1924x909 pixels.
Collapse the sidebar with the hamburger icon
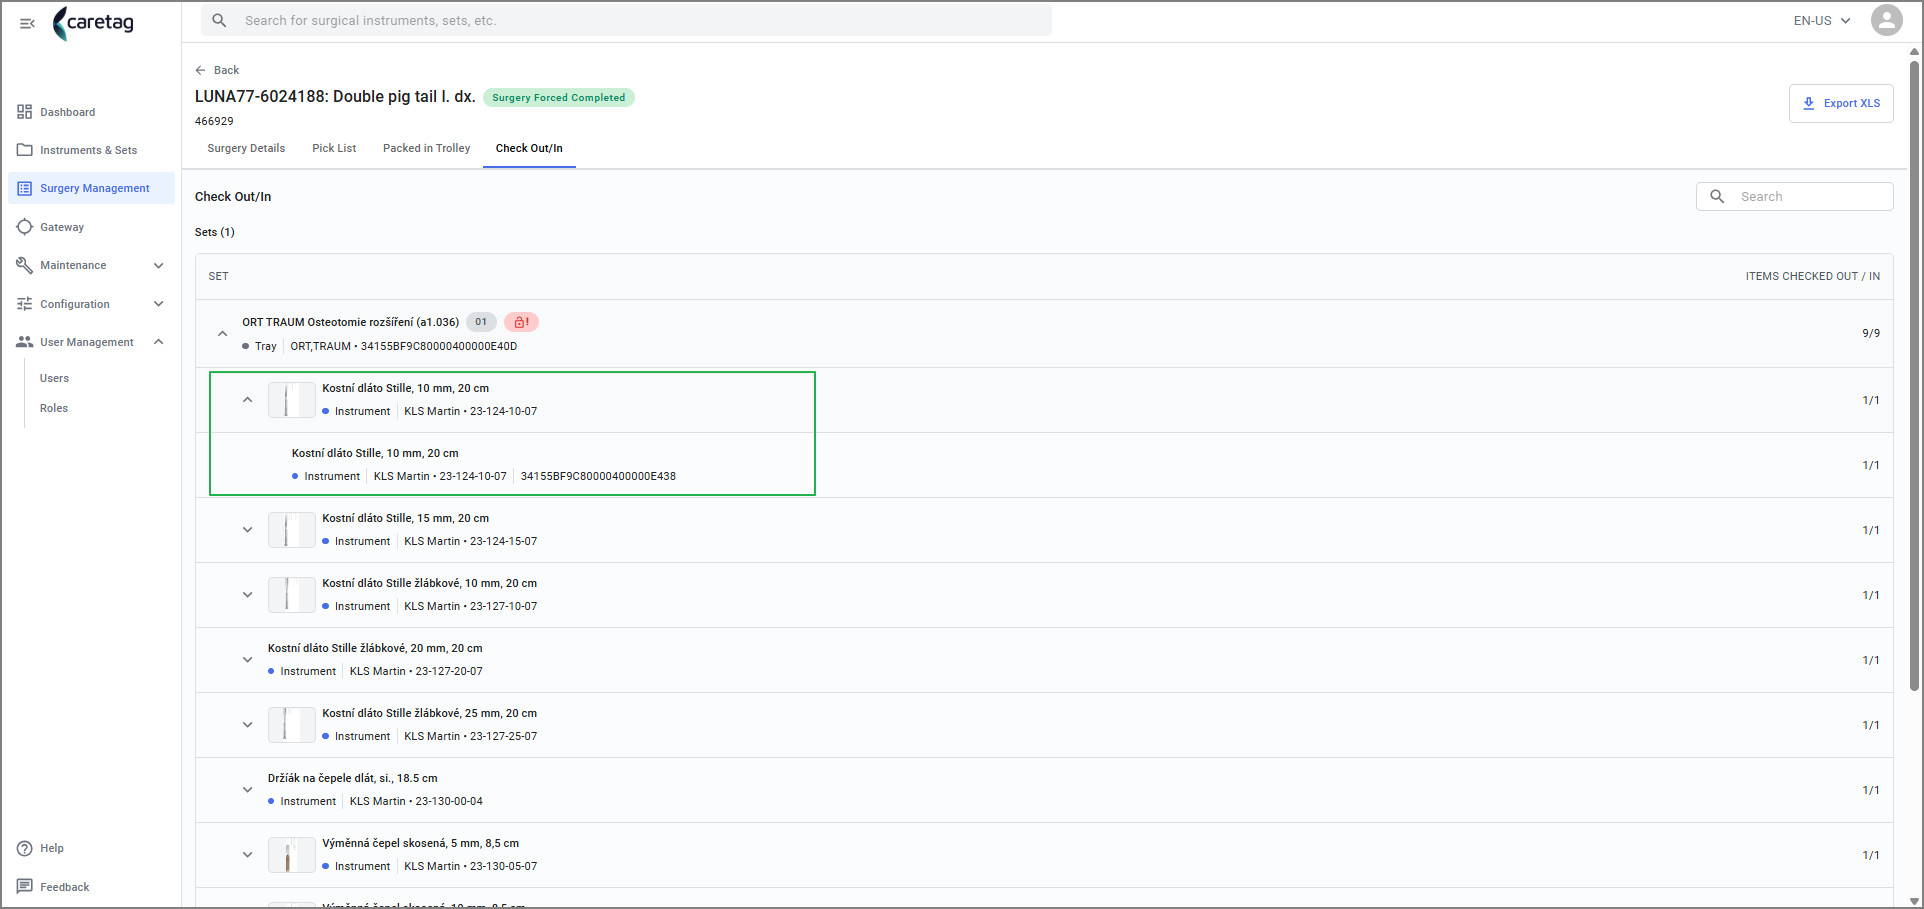[27, 23]
